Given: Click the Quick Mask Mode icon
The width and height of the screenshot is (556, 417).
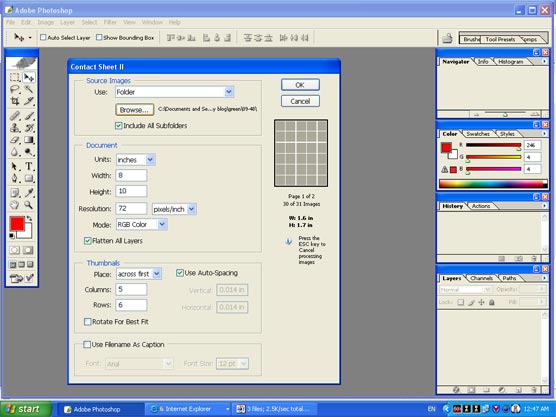Looking at the screenshot, I should coord(28,250).
